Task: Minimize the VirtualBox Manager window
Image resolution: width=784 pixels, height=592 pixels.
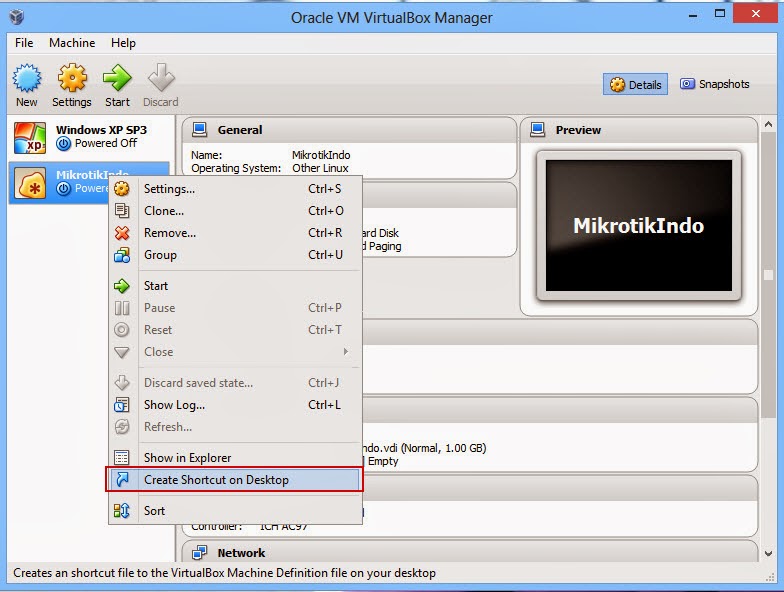Action: (692, 16)
